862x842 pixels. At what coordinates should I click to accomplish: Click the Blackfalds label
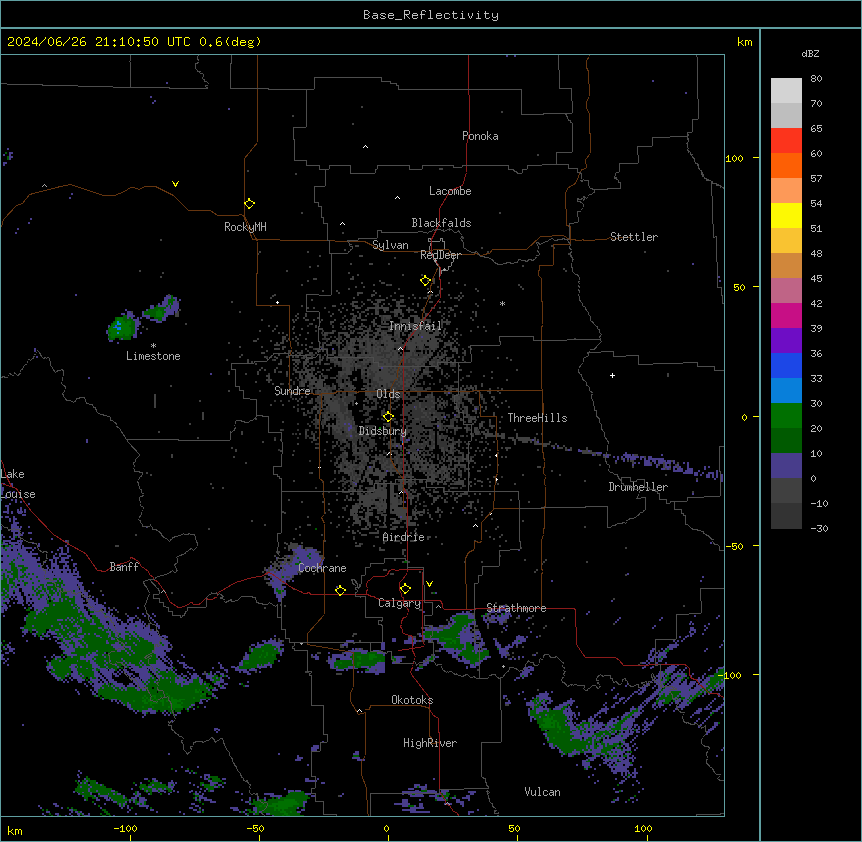441,223
